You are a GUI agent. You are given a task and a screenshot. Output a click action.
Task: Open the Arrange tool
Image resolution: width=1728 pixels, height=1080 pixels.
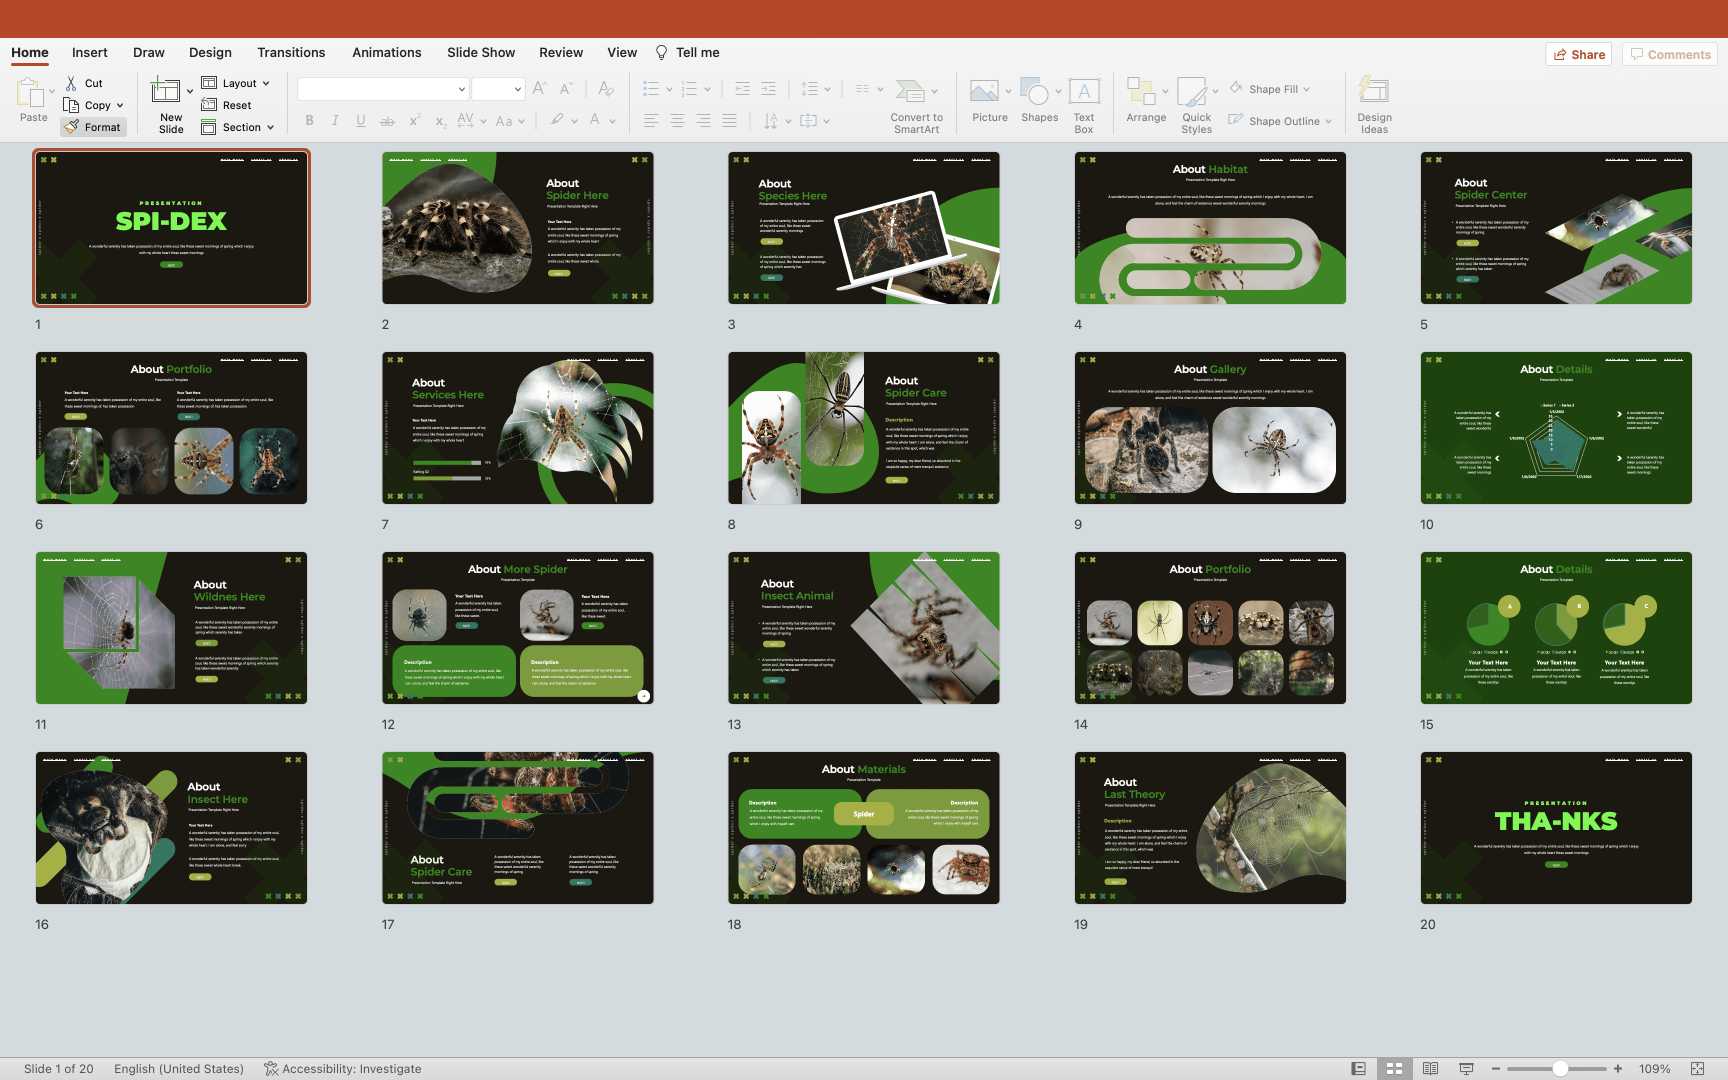click(x=1141, y=93)
